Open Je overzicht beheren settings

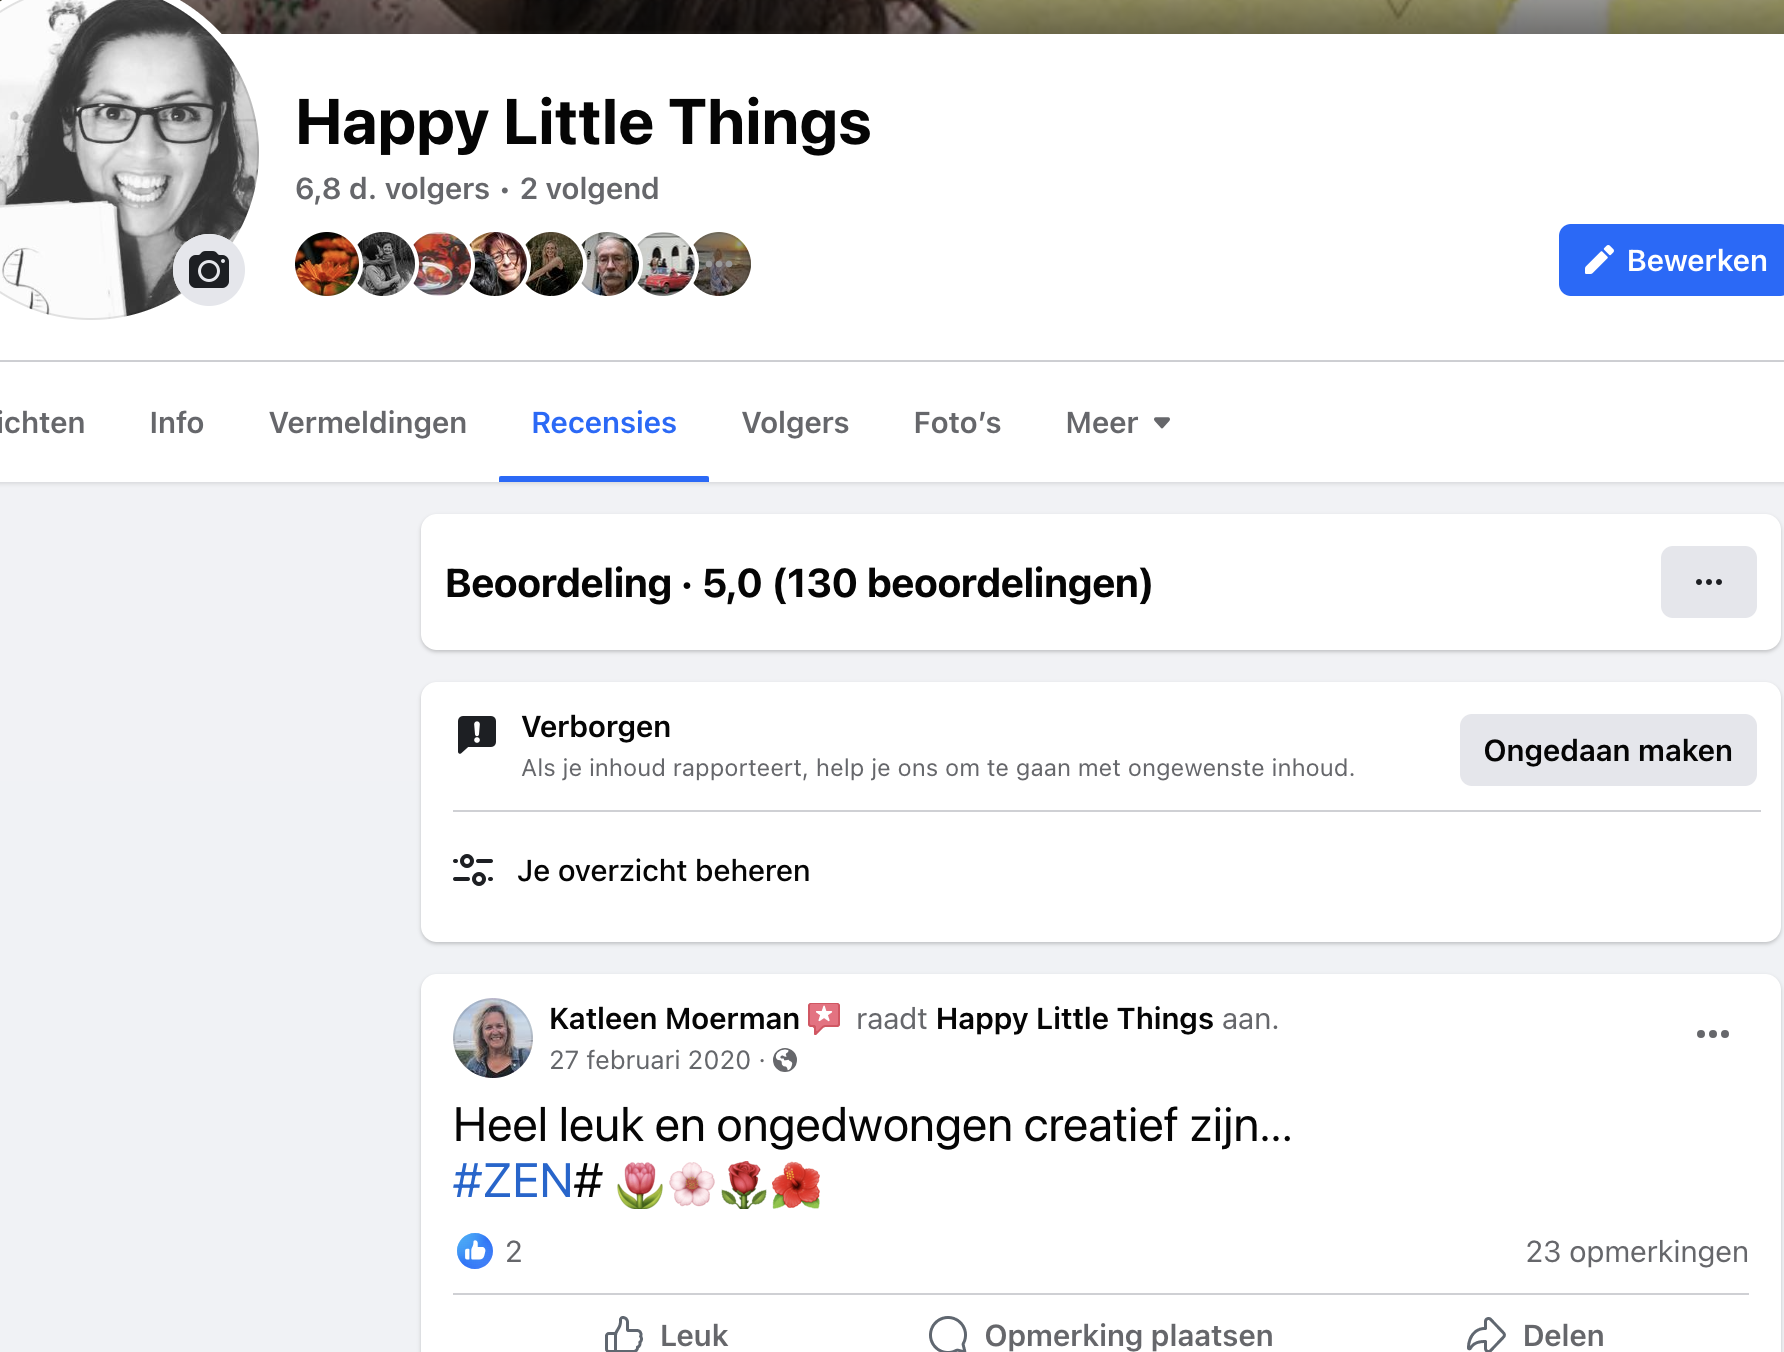tap(663, 871)
